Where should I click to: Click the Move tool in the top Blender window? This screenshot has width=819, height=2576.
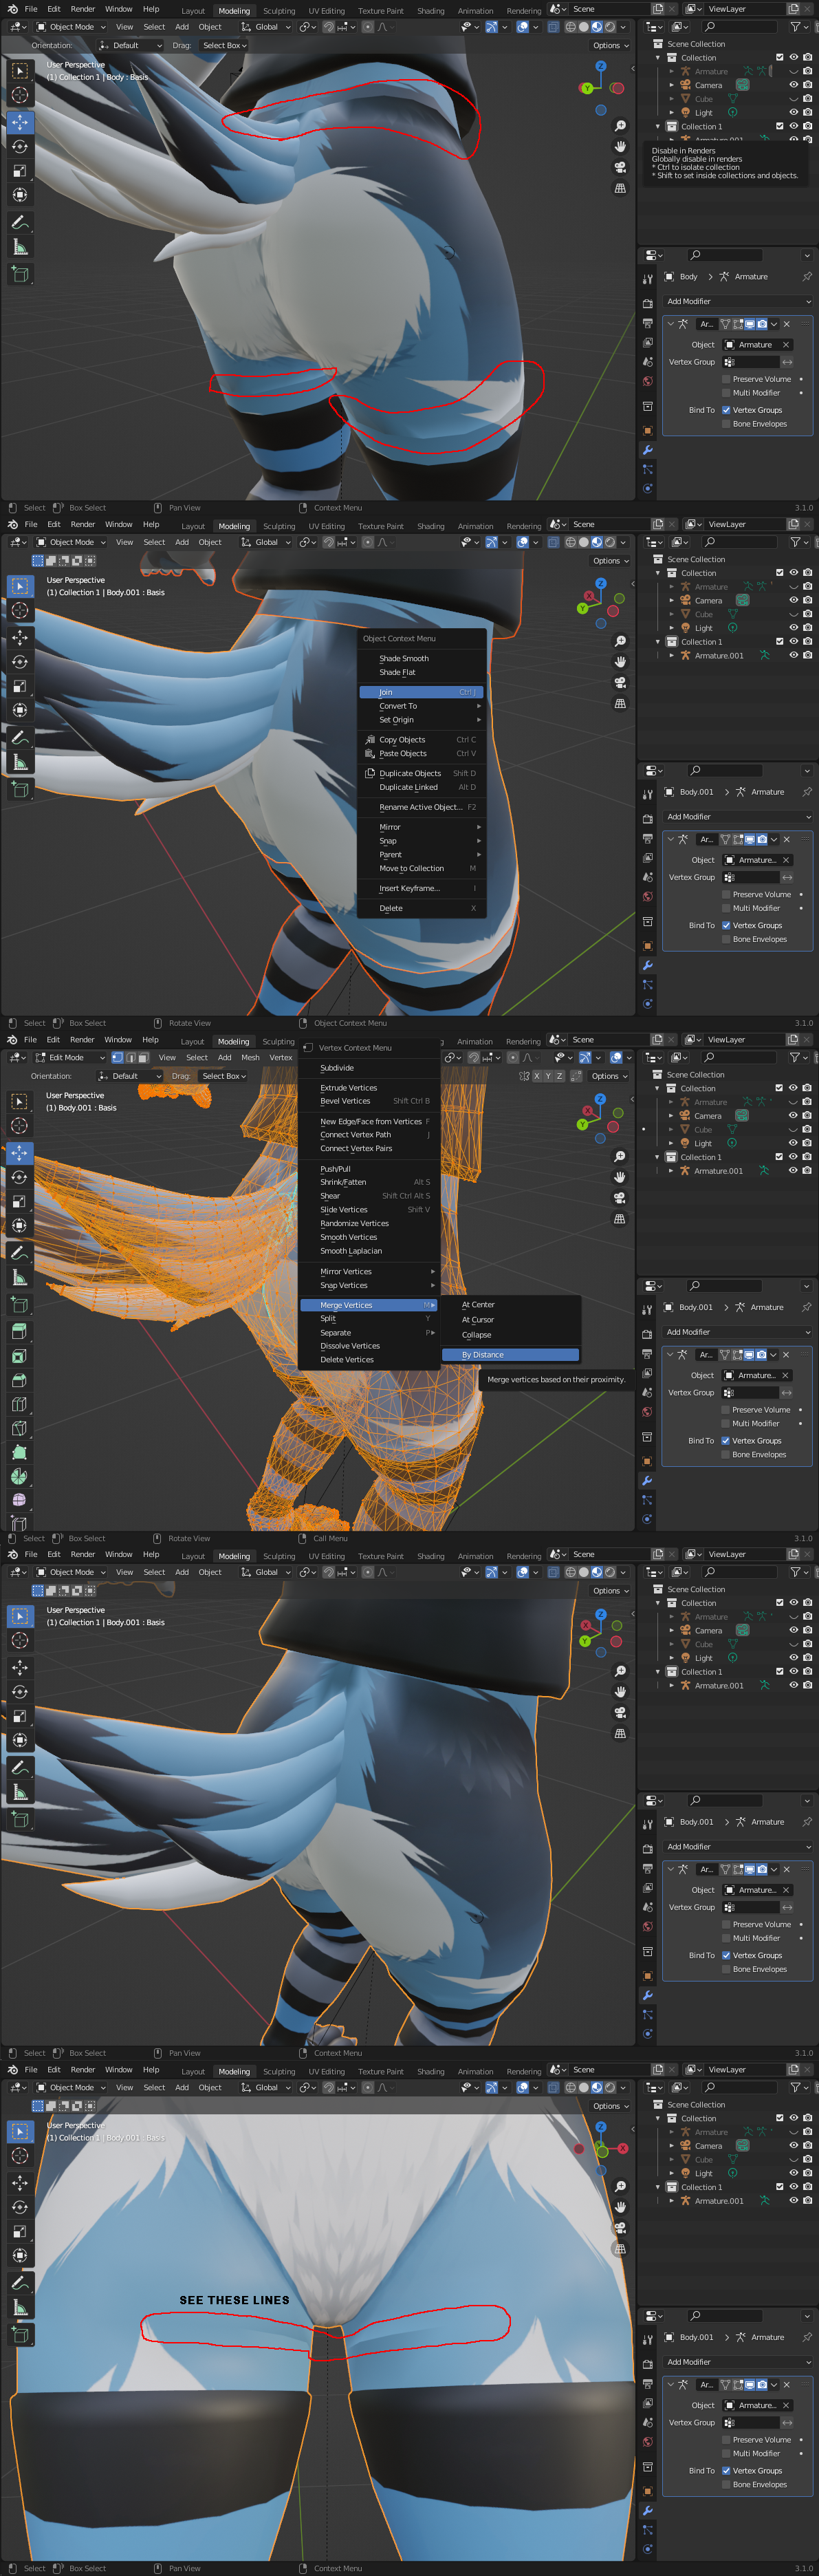point(20,122)
